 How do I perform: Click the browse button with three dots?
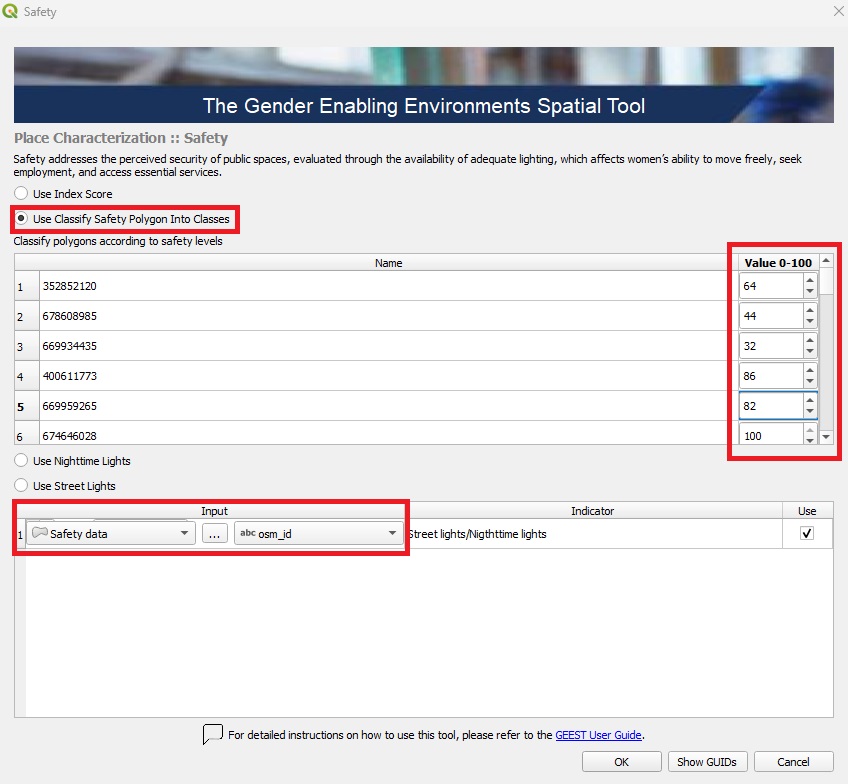point(214,534)
